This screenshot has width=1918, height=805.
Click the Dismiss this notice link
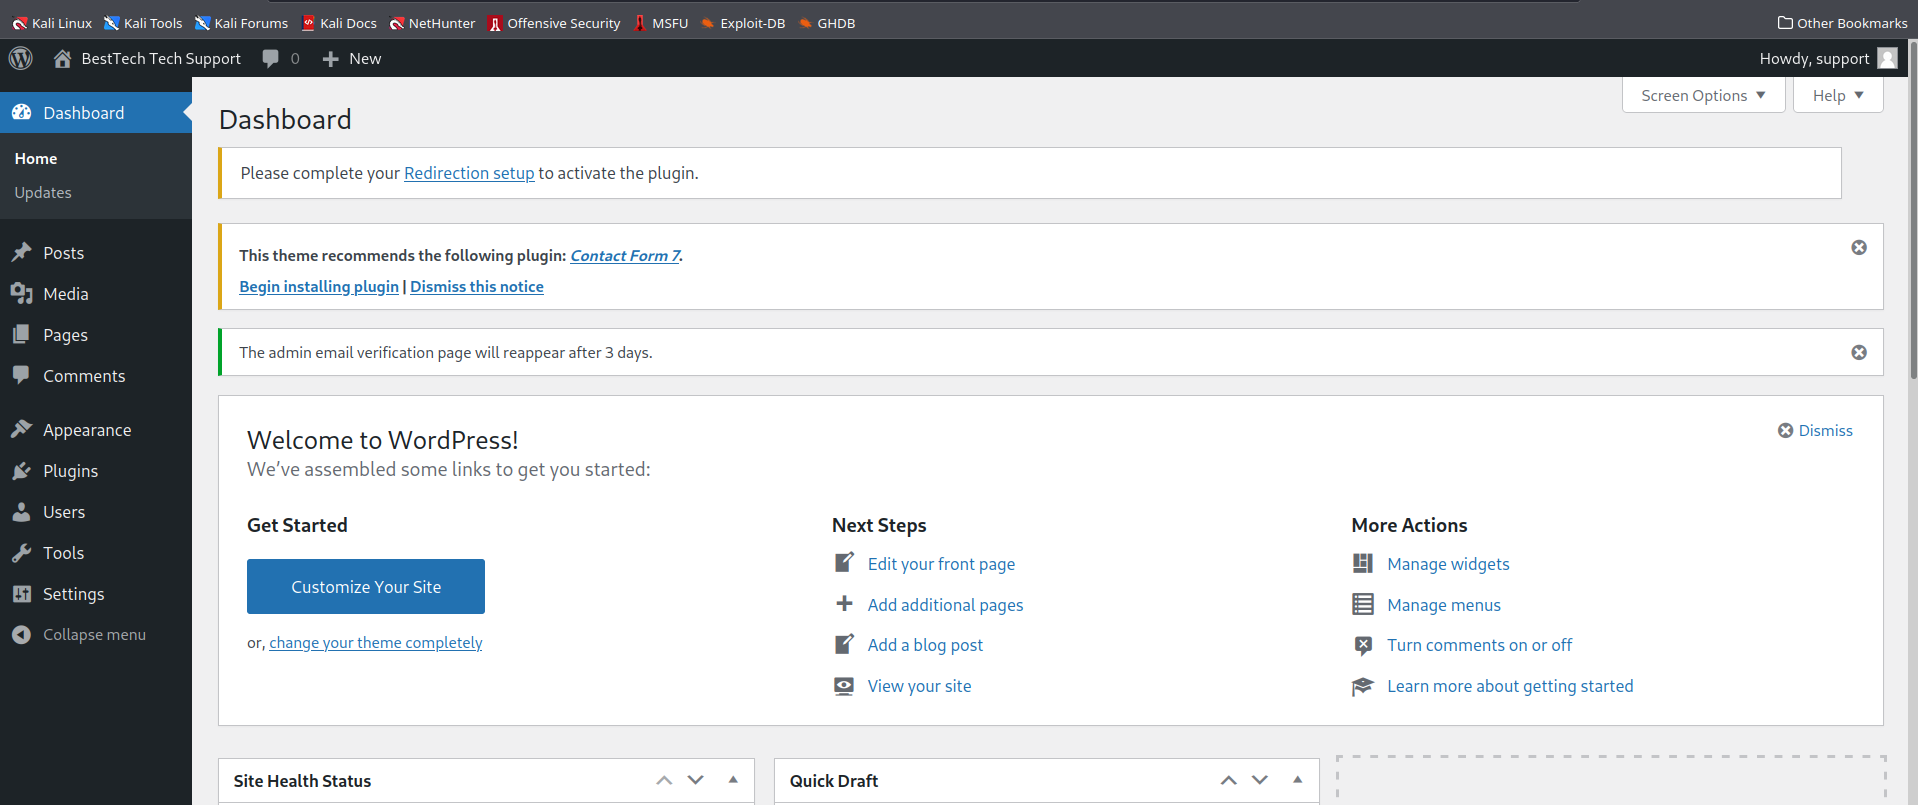click(477, 286)
